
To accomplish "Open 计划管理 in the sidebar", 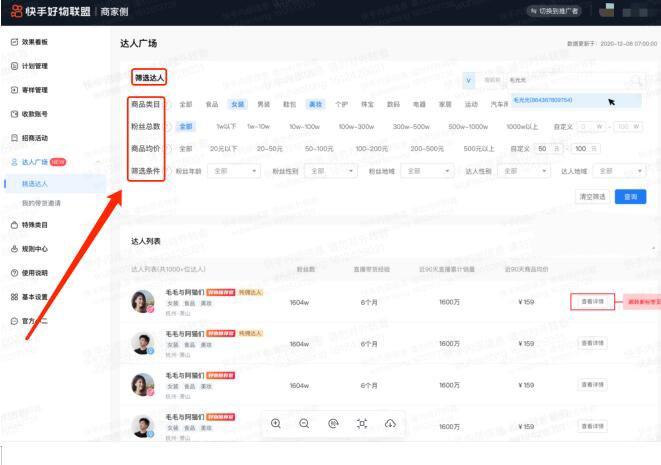I will click(x=35, y=66).
